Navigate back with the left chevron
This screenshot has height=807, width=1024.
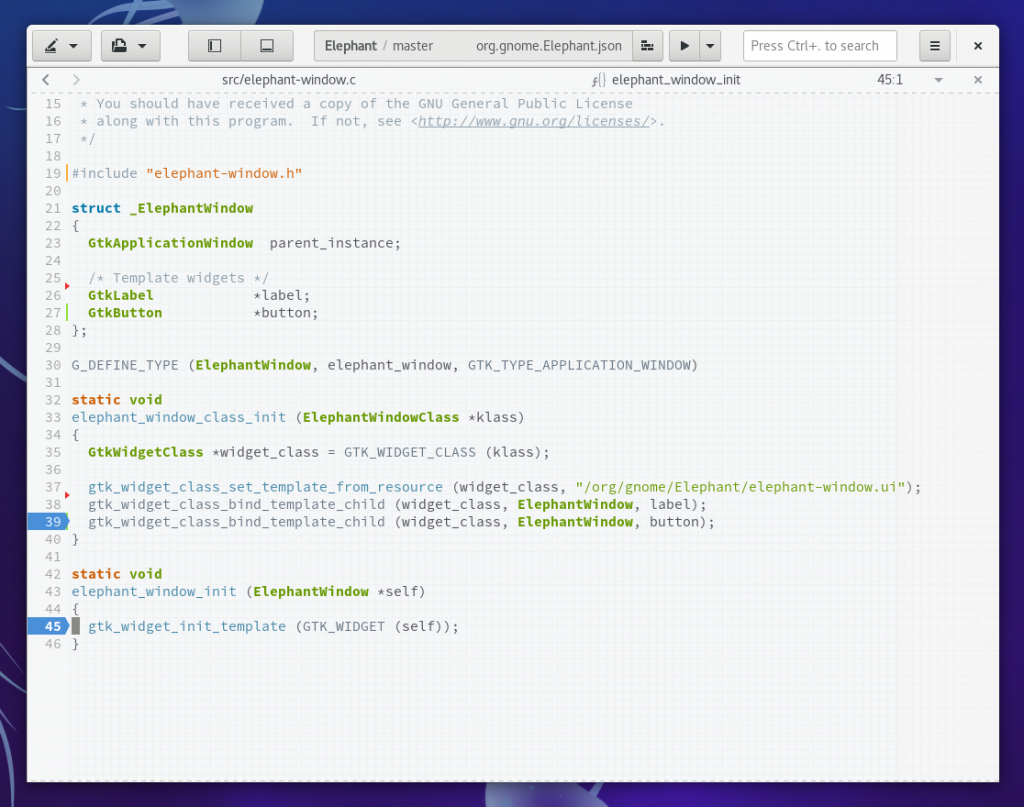coord(46,80)
